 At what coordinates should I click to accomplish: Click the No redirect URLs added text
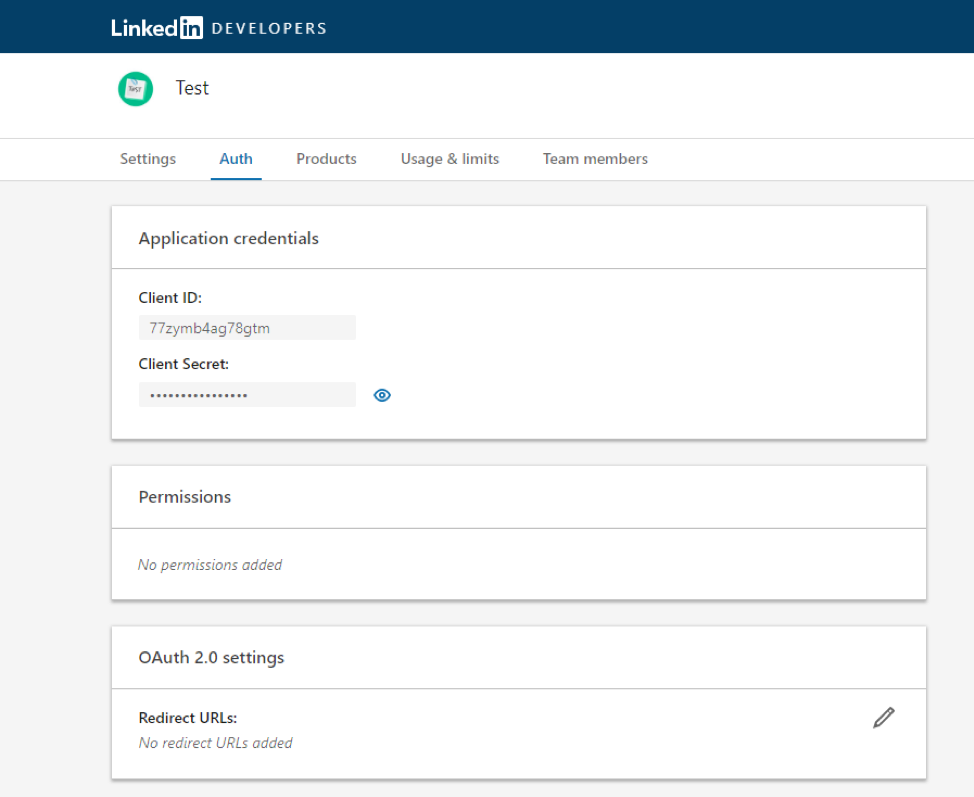(216, 743)
